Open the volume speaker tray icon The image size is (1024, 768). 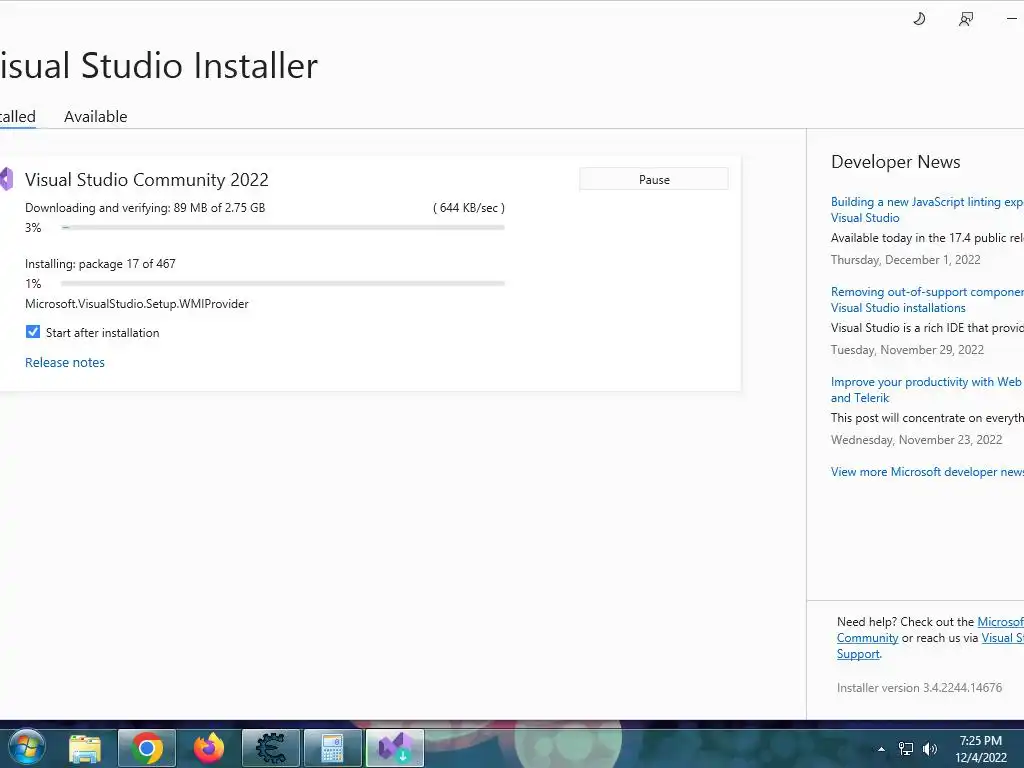929,749
